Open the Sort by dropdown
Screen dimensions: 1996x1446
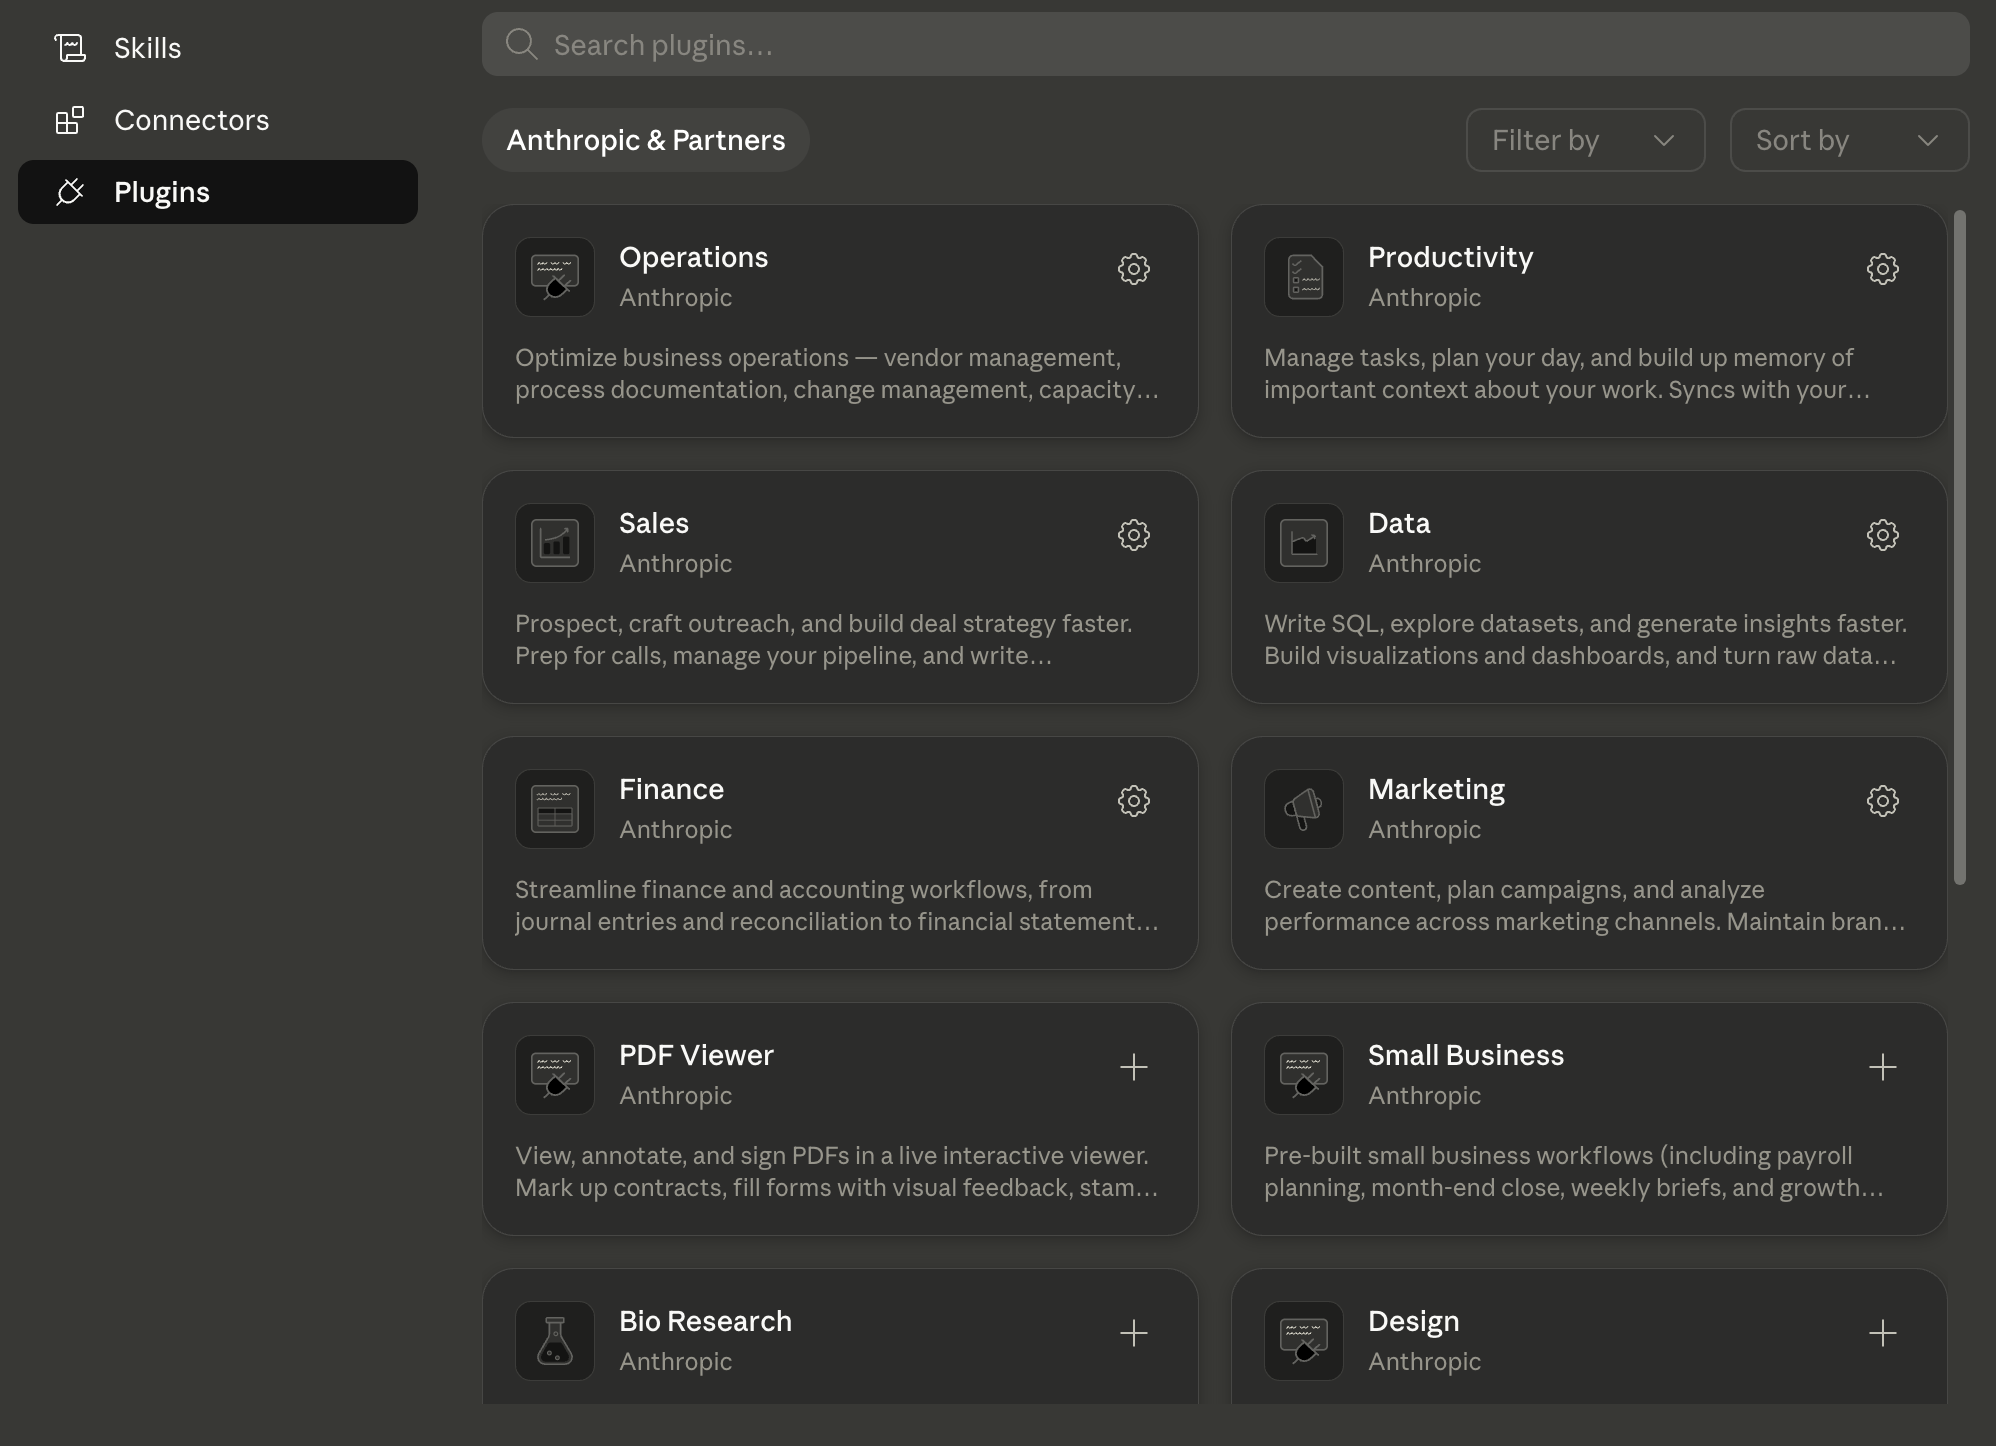pyautogui.click(x=1849, y=140)
